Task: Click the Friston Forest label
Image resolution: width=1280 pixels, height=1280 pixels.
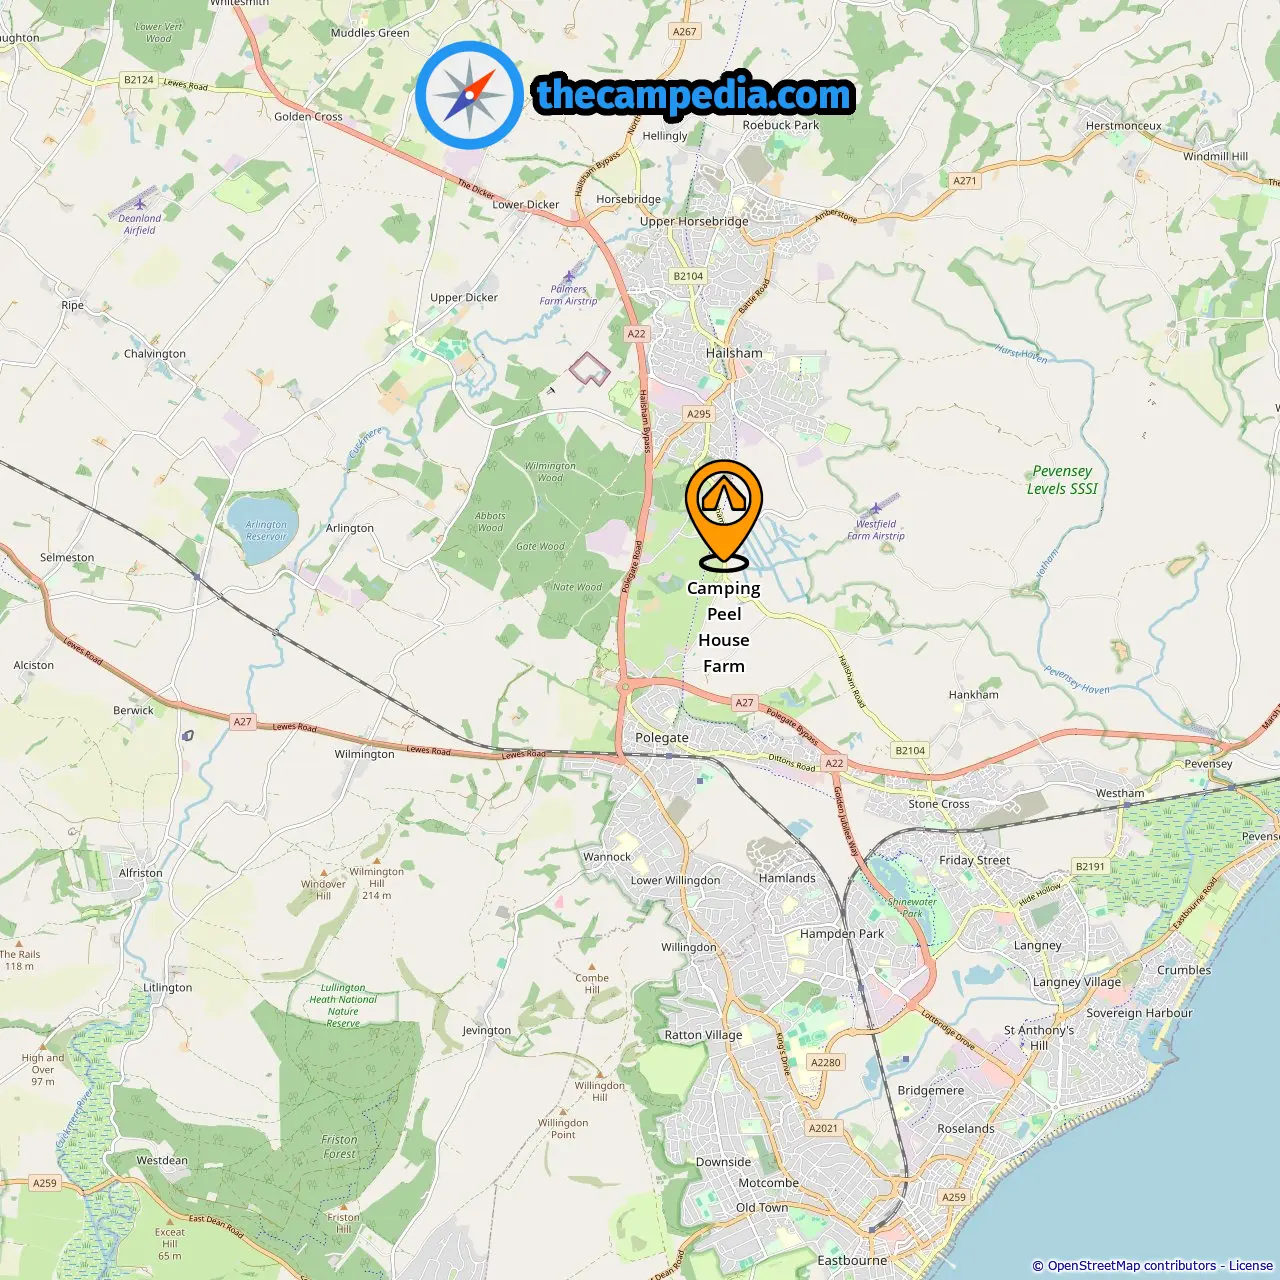Action: [339, 1146]
